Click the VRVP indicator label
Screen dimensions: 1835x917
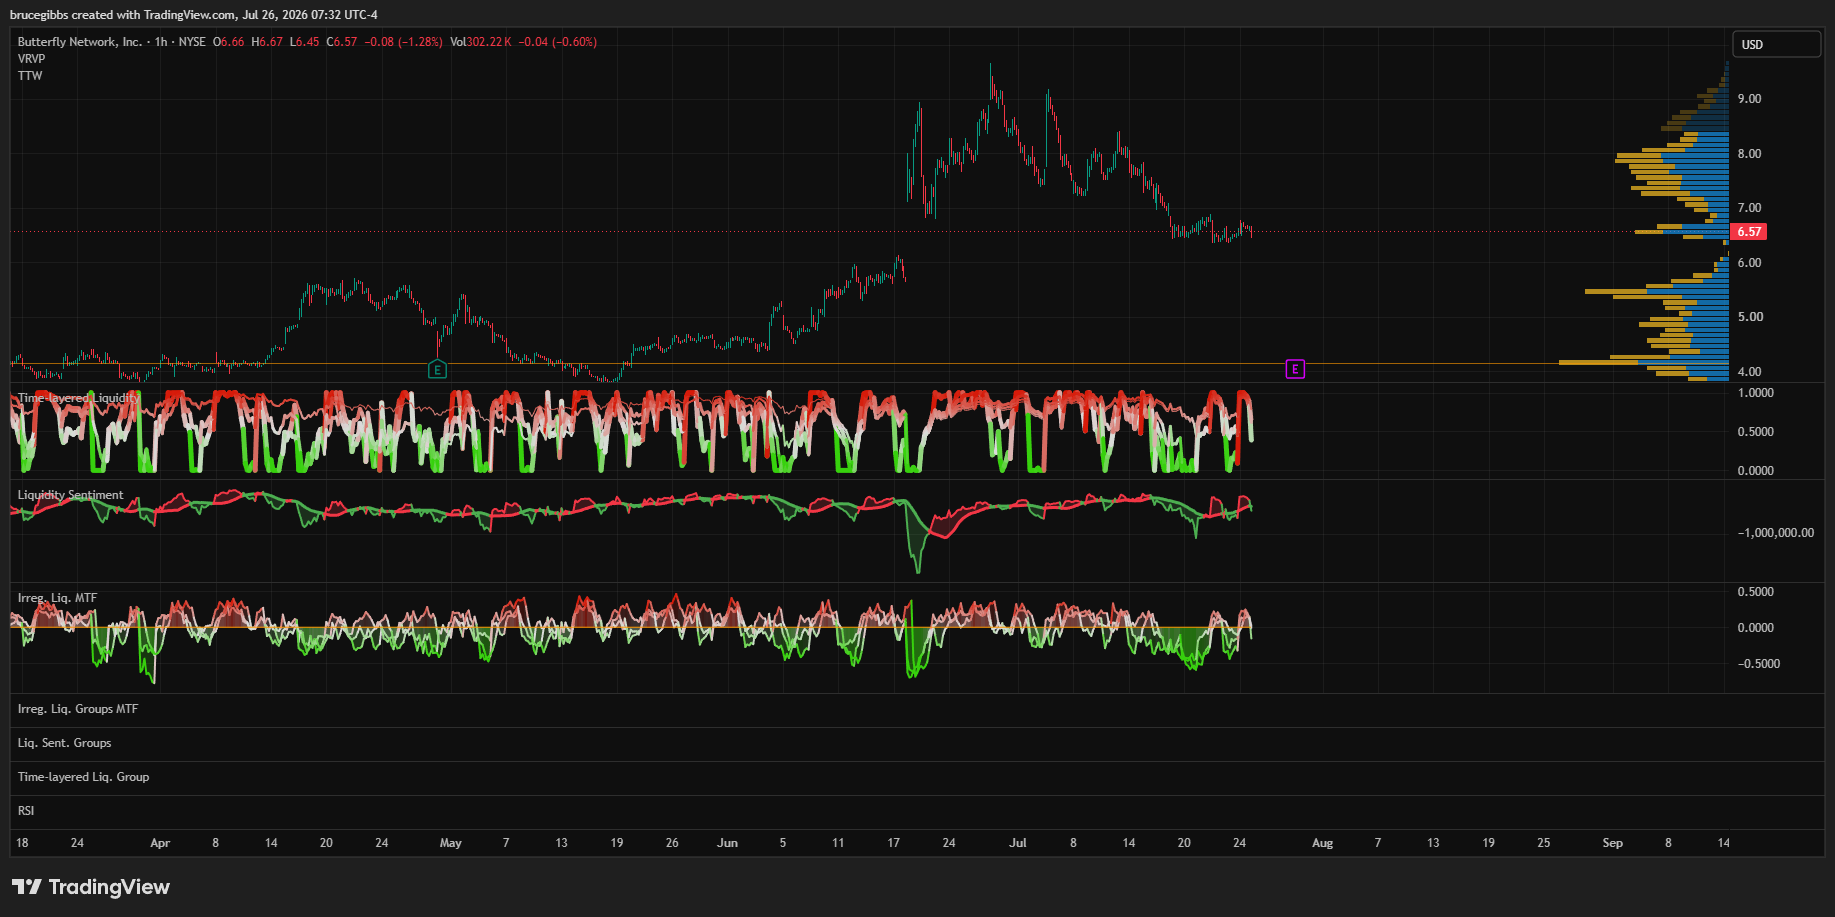click(31, 59)
